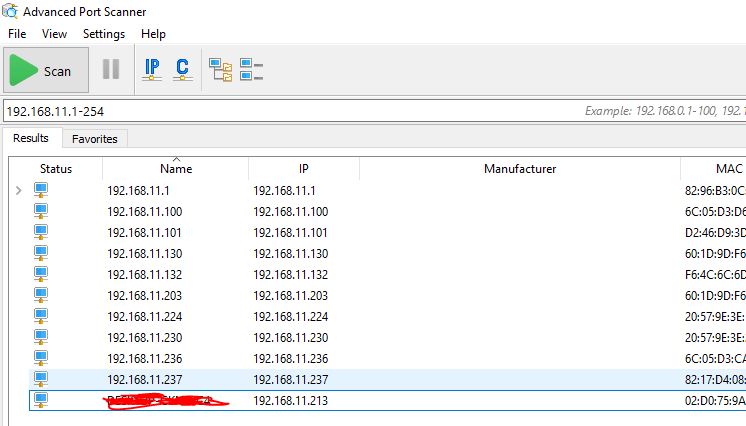
Task: Select name cell 192.168.11.132
Action: click(145, 275)
